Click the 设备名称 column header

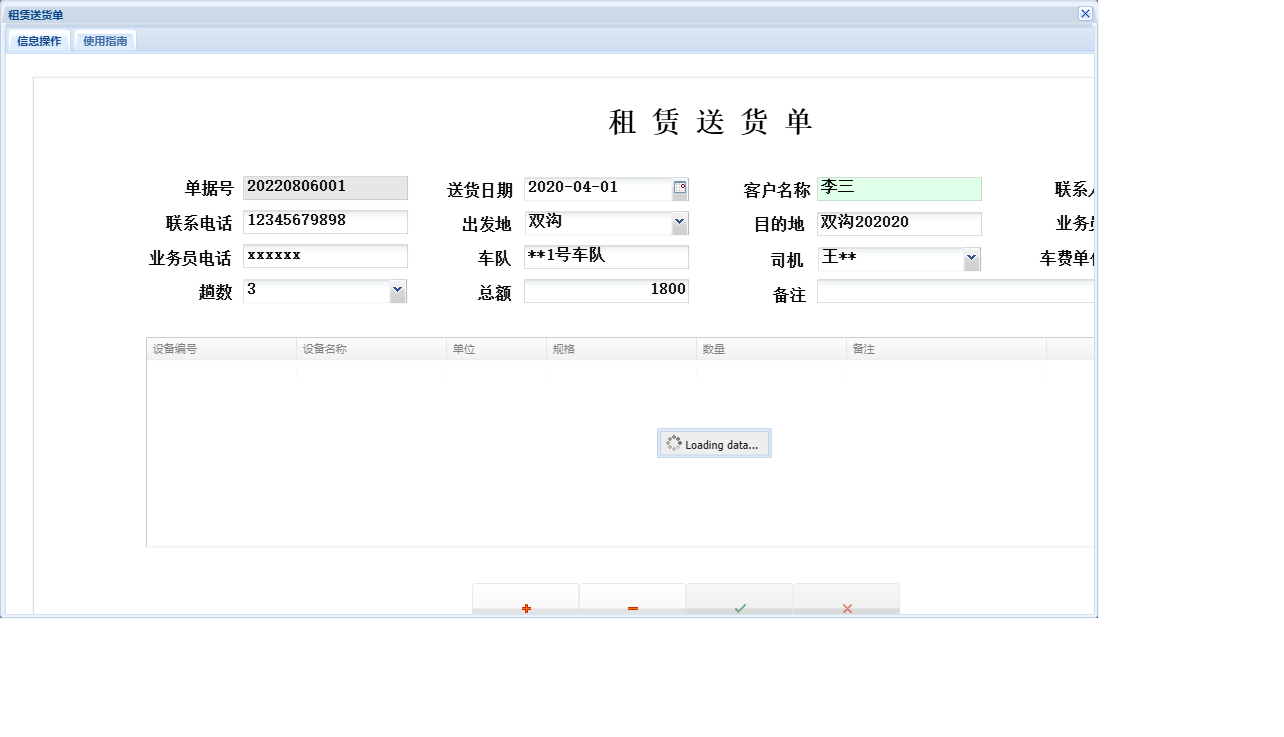tap(370, 348)
